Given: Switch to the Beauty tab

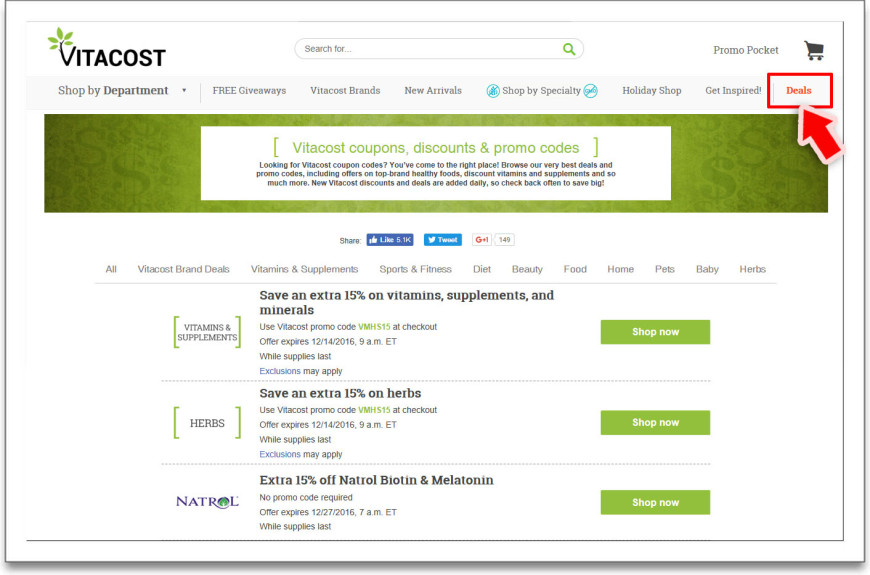Looking at the screenshot, I should [x=527, y=269].
